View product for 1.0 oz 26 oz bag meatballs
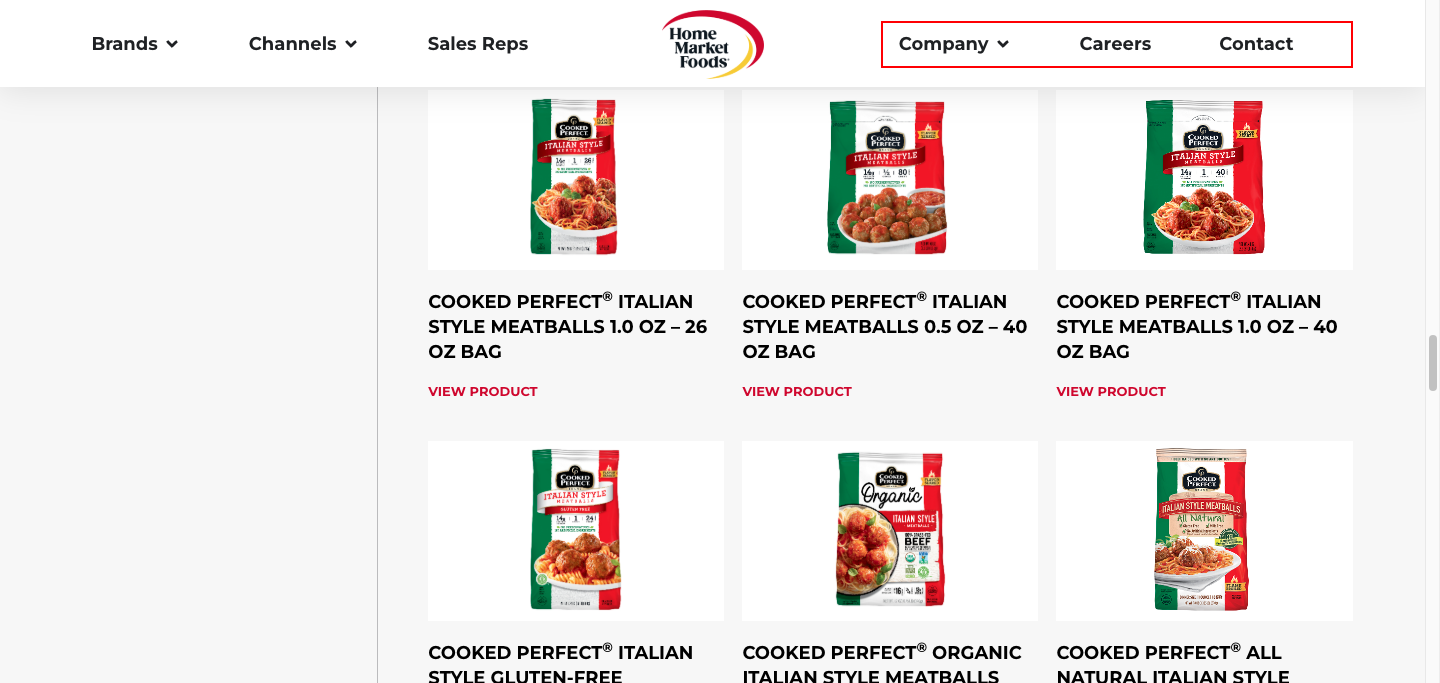Viewport: 1440px width, 683px height. tap(483, 392)
